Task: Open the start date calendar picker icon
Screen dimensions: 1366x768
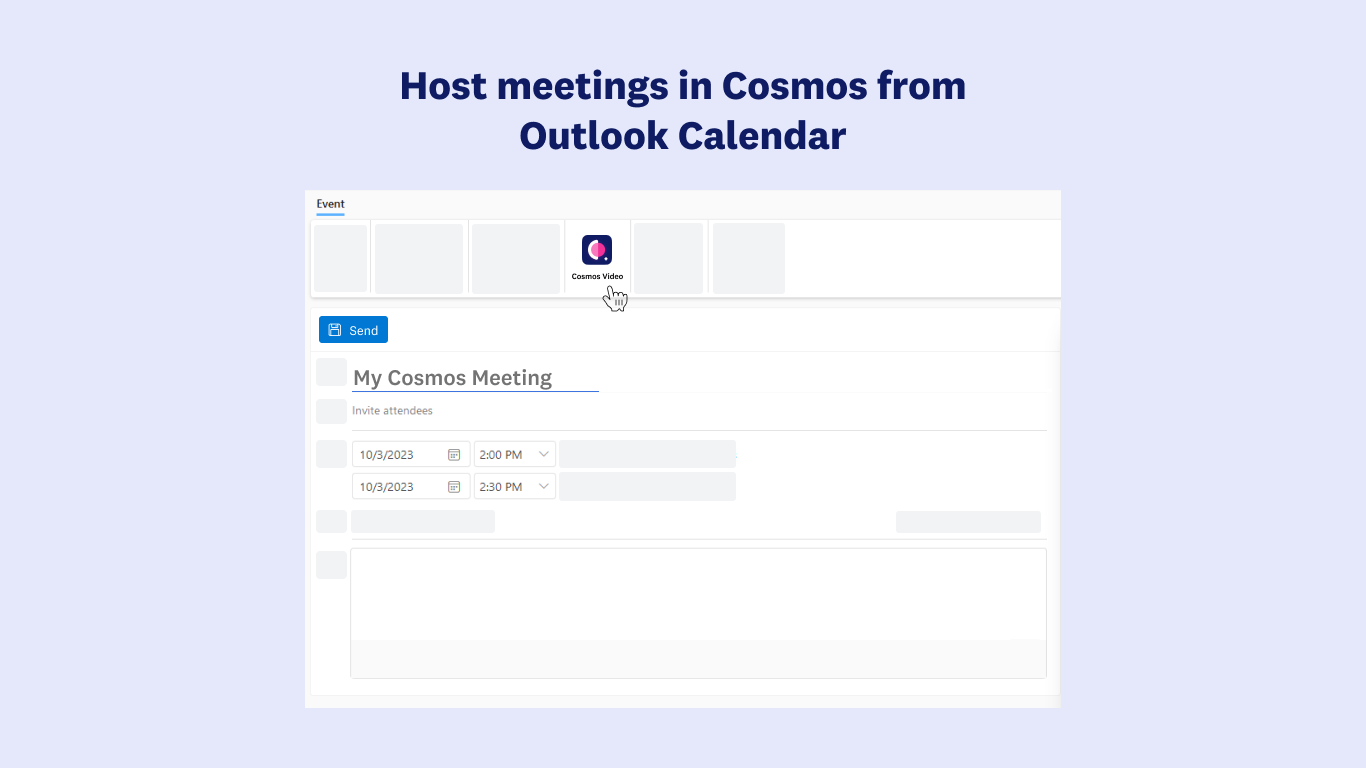Action: coord(454,454)
